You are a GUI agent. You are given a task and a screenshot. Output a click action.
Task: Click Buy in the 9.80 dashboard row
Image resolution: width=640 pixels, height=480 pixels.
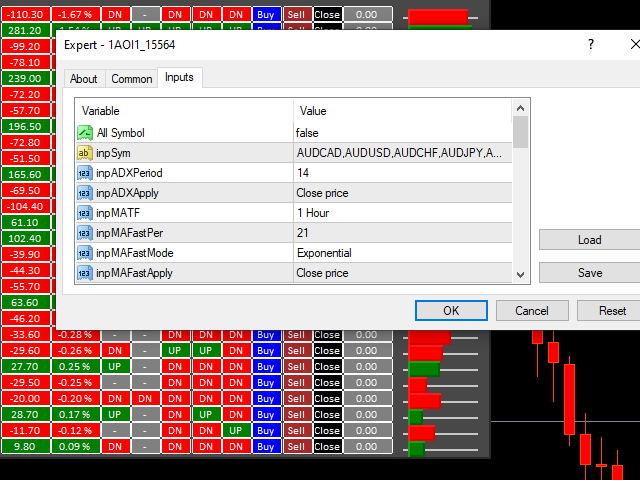[266, 446]
